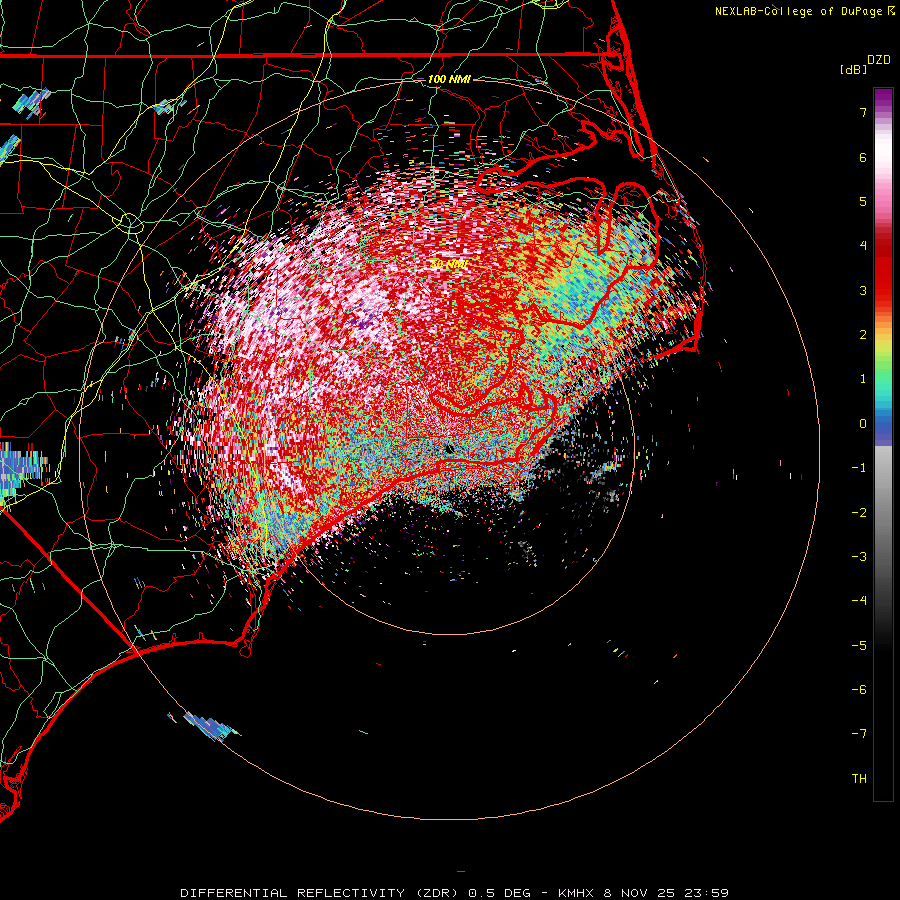Click the KMHX station identifier in caption
The width and height of the screenshot is (900, 900).
[579, 893]
